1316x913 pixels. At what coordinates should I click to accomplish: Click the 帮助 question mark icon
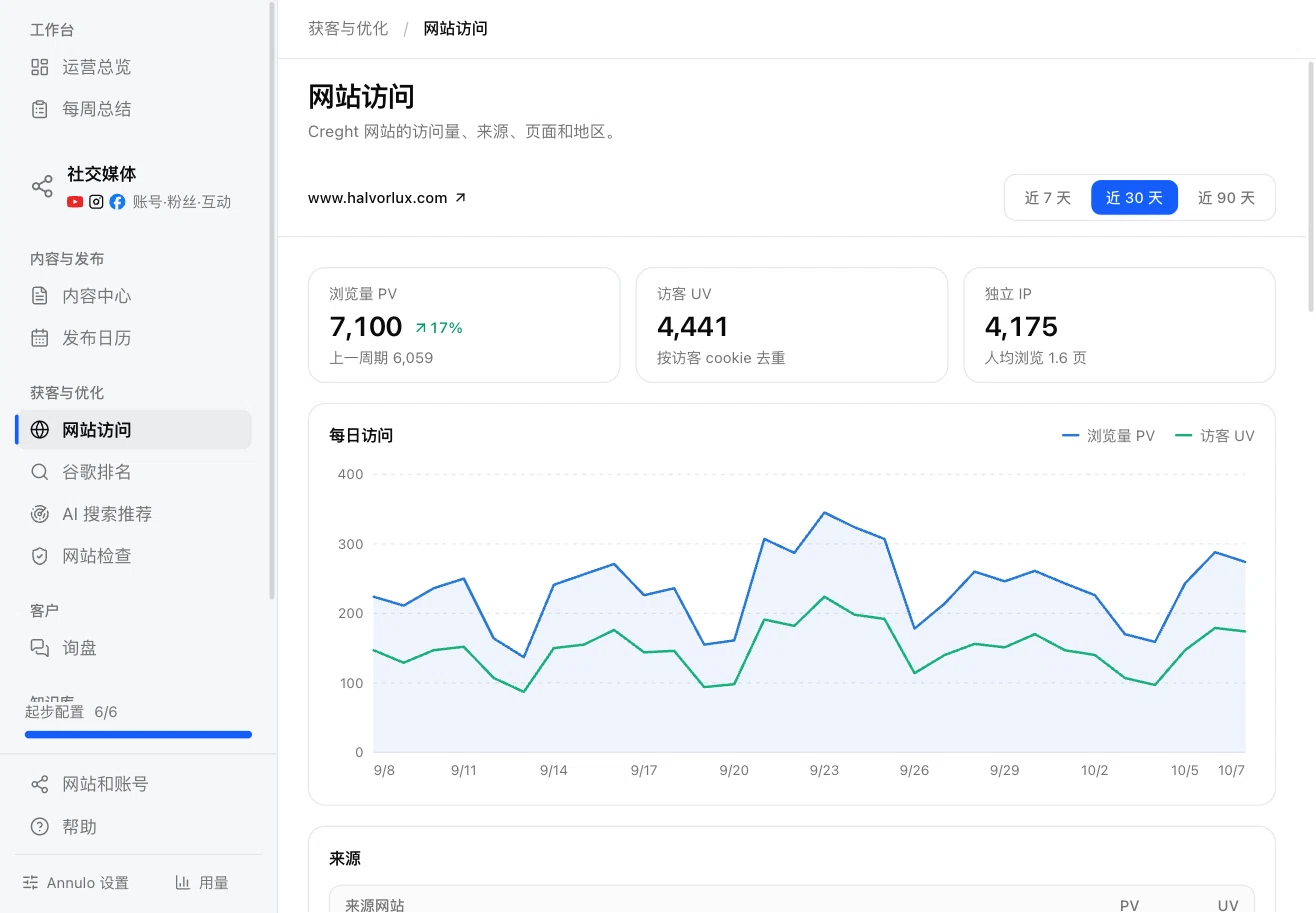pos(40,827)
